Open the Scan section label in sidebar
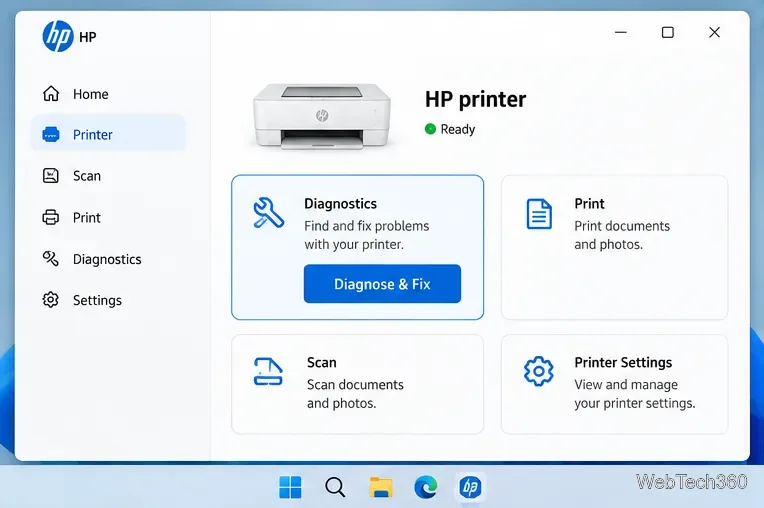This screenshot has height=508, width=764. [87, 176]
